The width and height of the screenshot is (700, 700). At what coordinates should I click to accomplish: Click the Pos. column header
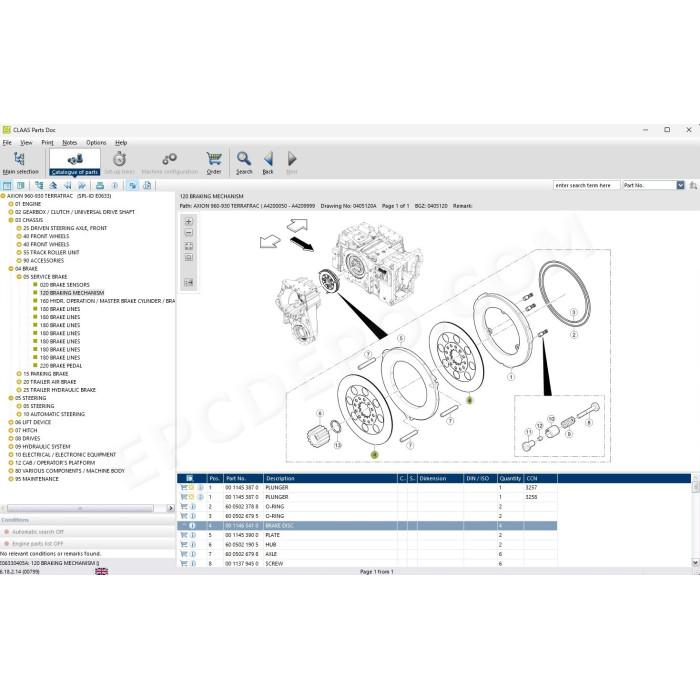(215, 479)
